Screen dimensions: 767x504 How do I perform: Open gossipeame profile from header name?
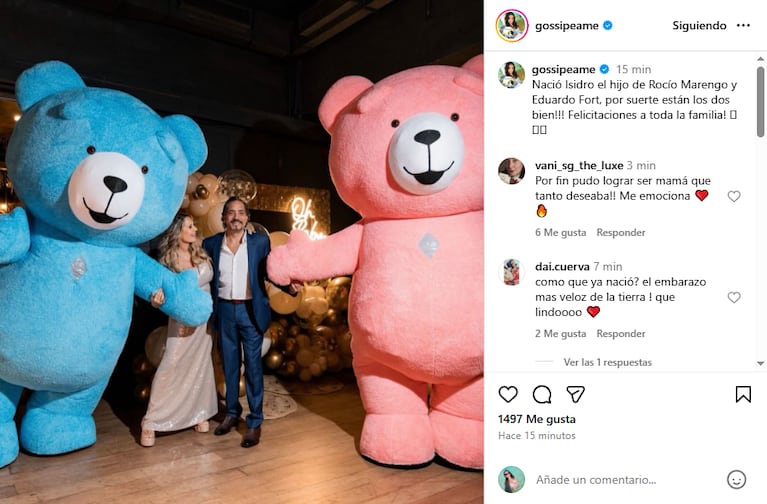click(566, 25)
